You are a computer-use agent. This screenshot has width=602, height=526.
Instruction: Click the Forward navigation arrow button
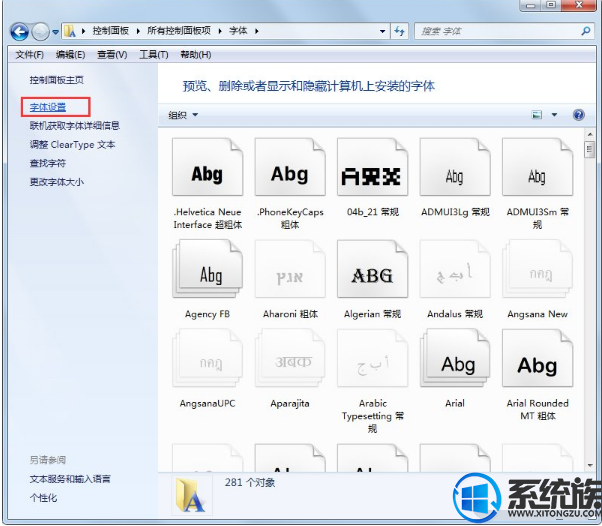40,31
